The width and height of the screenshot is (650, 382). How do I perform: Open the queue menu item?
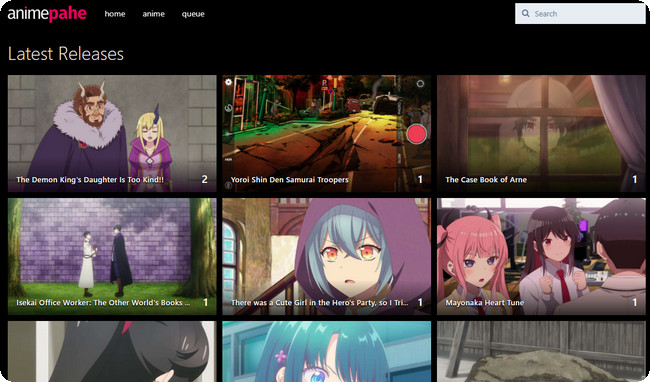click(x=193, y=14)
